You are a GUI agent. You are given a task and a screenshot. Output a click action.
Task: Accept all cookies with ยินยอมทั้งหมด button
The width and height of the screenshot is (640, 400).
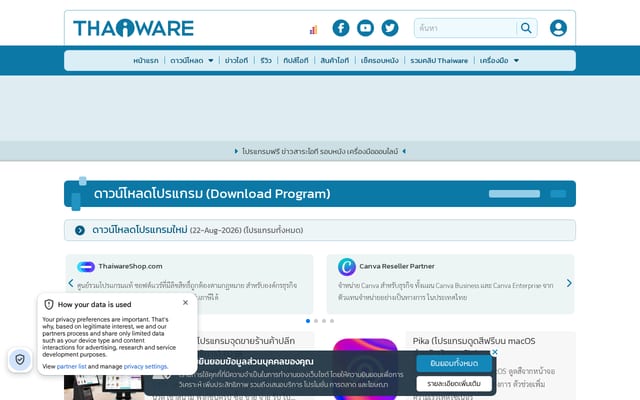pyautogui.click(x=454, y=363)
